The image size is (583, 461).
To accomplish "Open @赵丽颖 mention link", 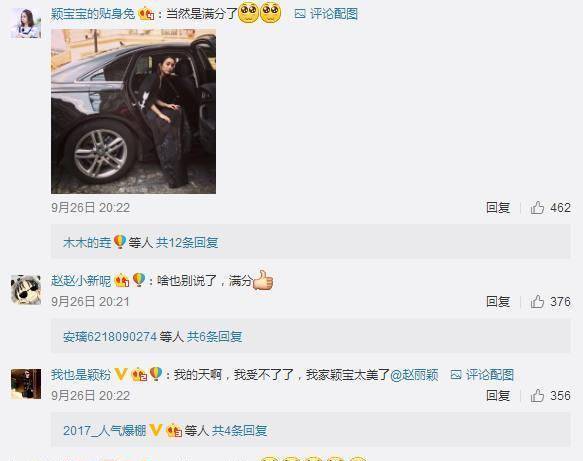I will [x=414, y=375].
